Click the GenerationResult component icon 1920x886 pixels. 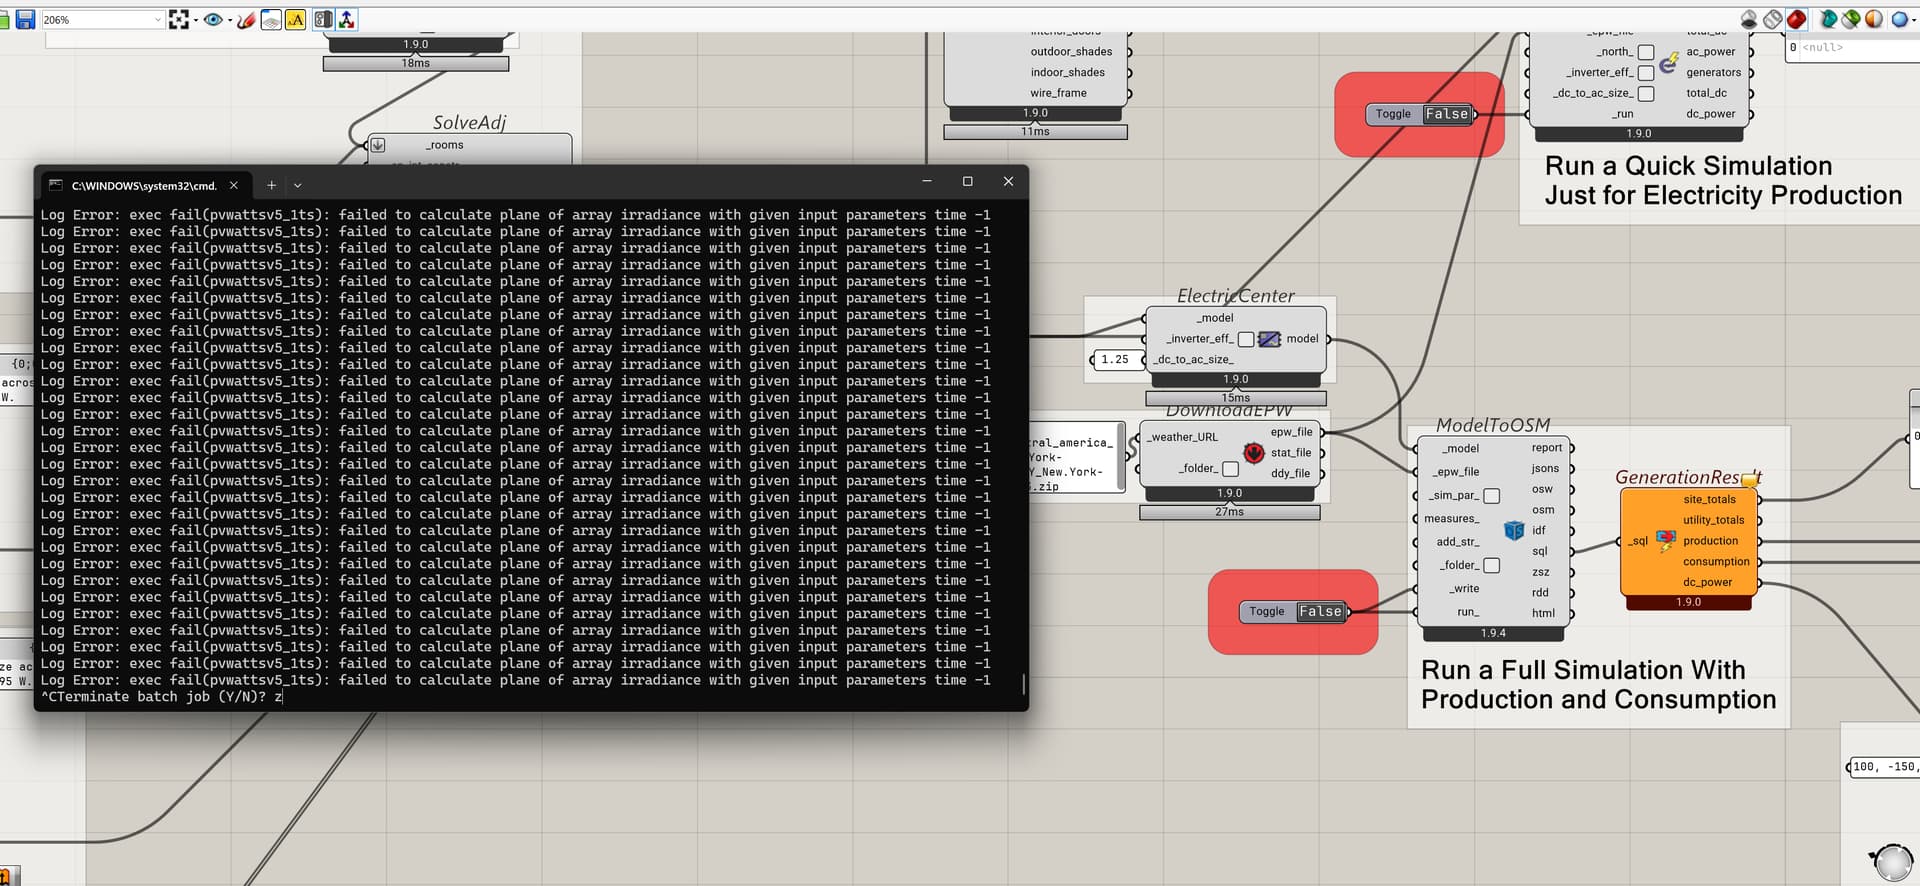pyautogui.click(x=1665, y=541)
